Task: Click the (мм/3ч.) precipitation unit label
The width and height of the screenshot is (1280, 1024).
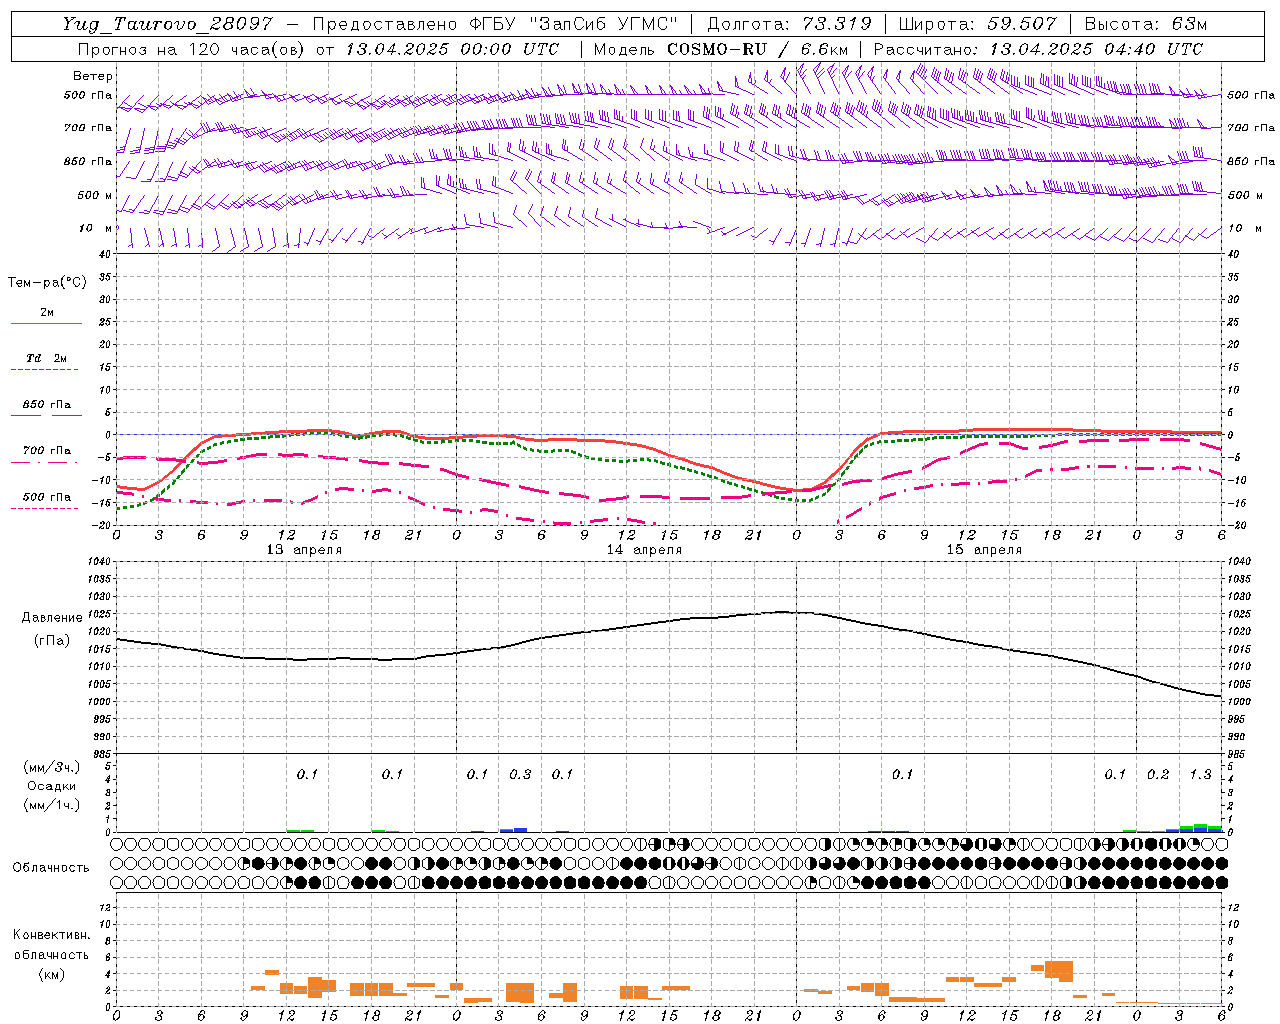Action: pyautogui.click(x=51, y=768)
